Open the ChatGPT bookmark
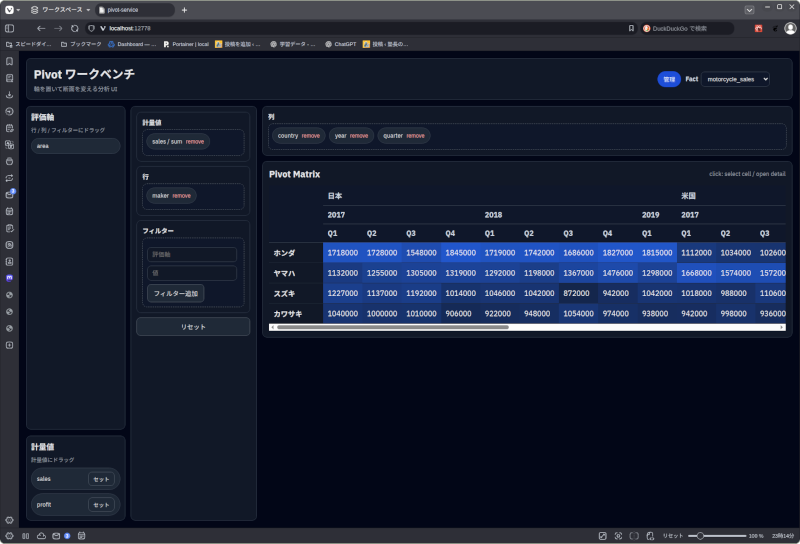The image size is (800, 544). click(x=340, y=44)
